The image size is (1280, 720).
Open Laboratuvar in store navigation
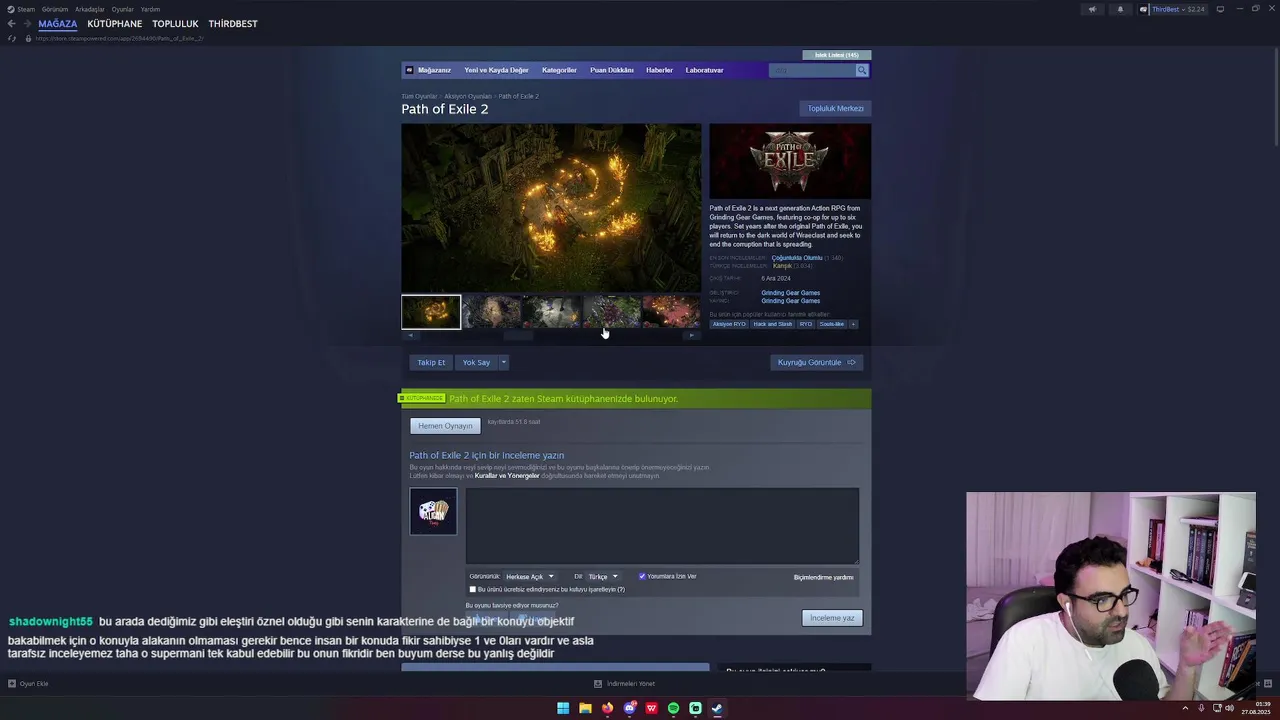[704, 70]
